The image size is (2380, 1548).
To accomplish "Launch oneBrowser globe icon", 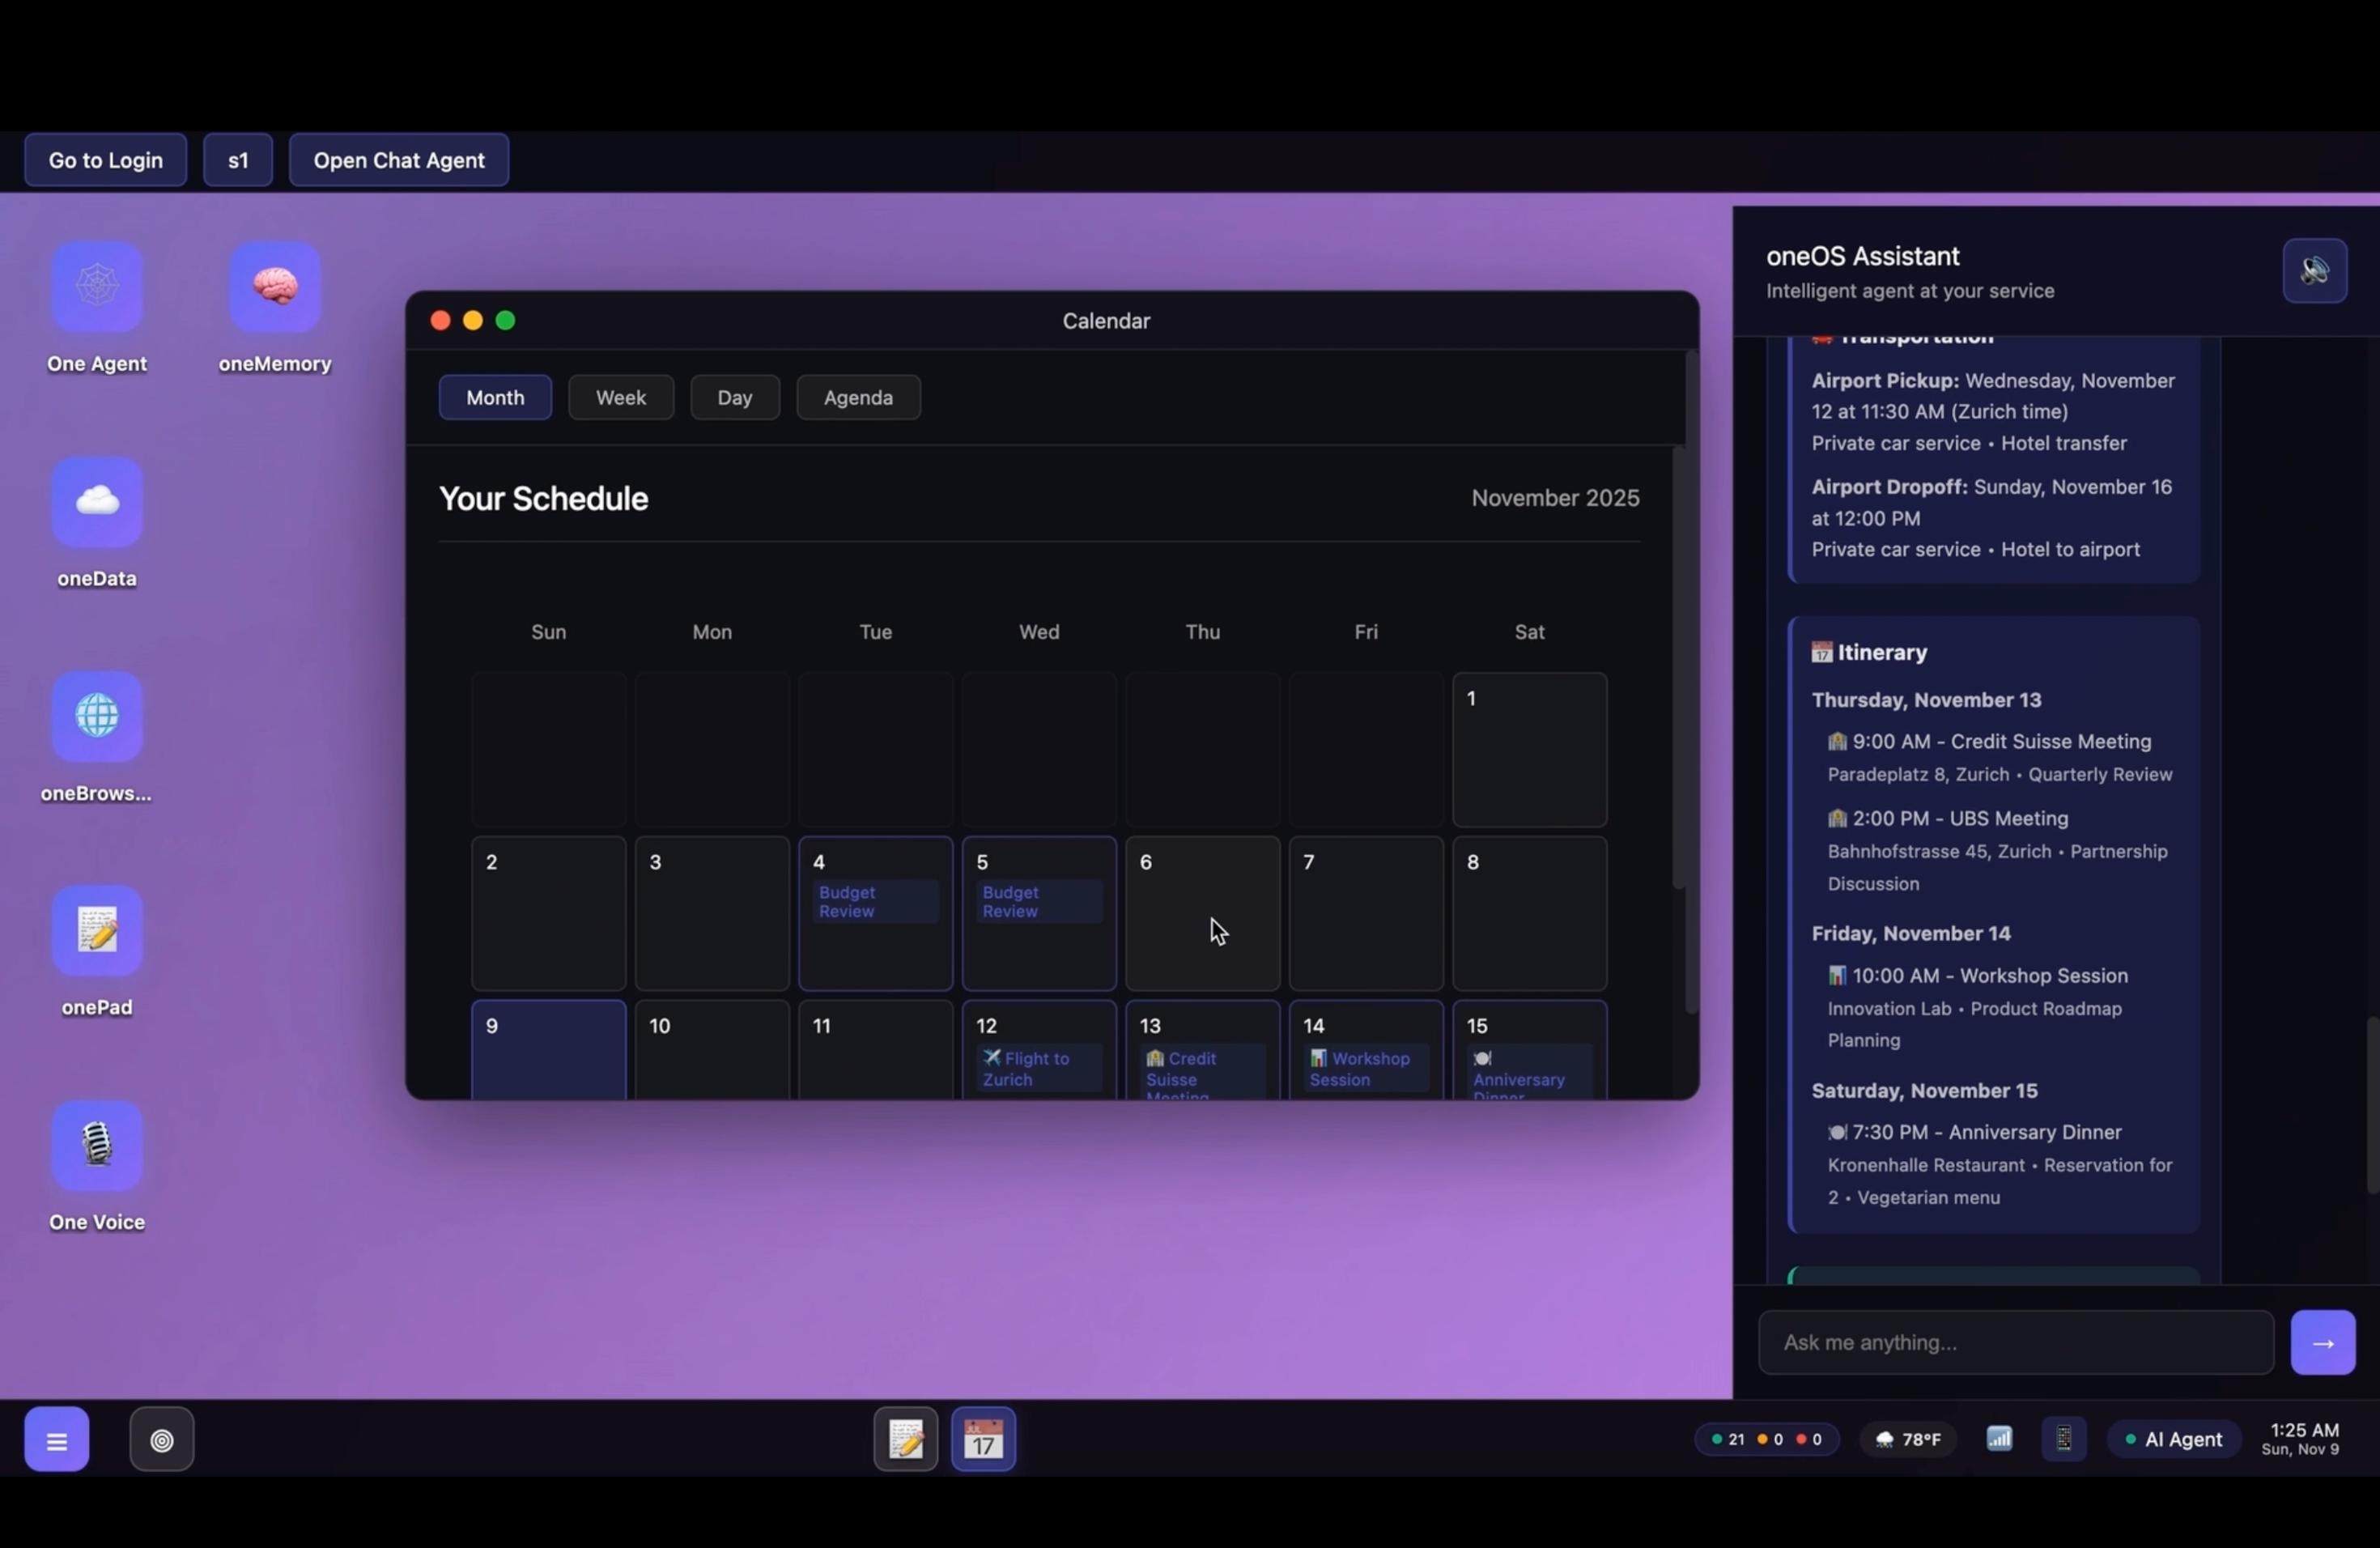I will click(97, 716).
